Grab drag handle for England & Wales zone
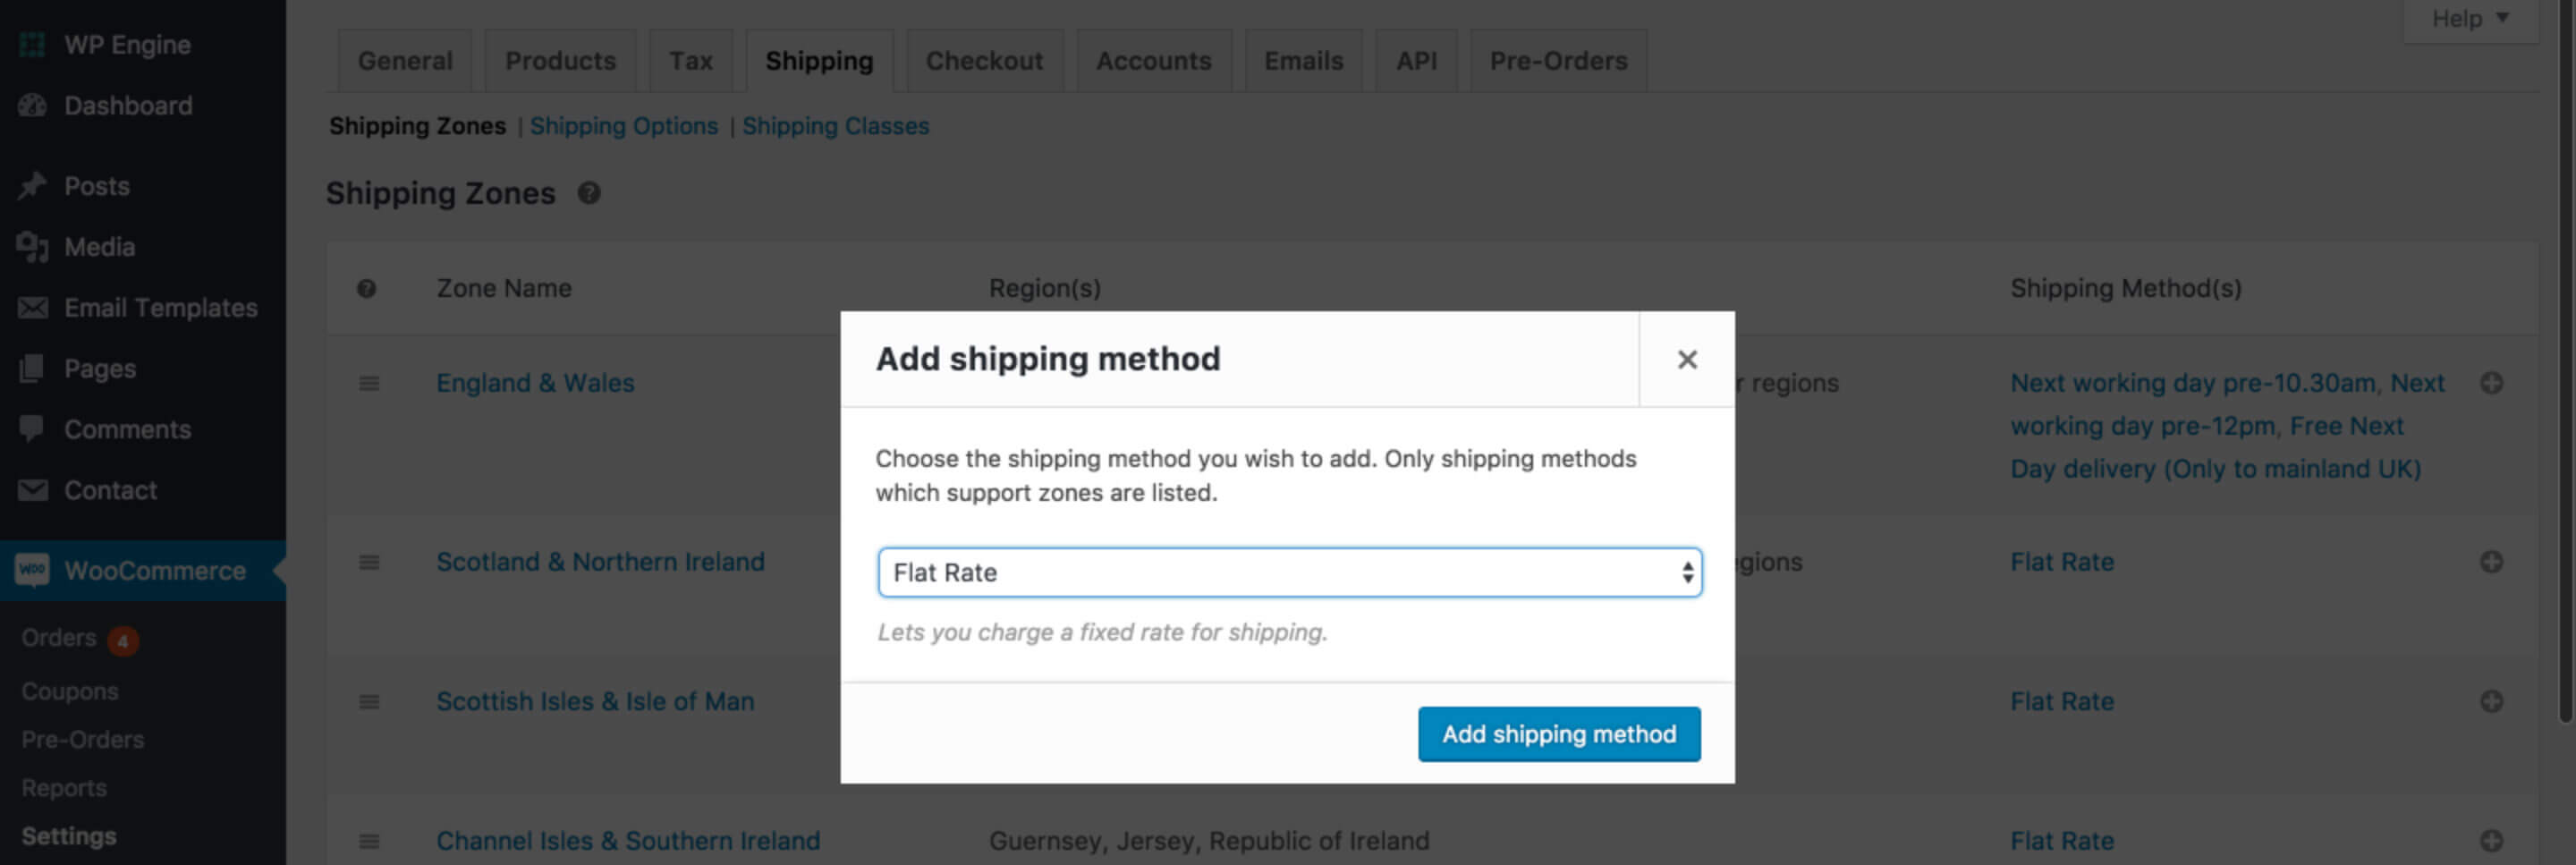 [369, 383]
